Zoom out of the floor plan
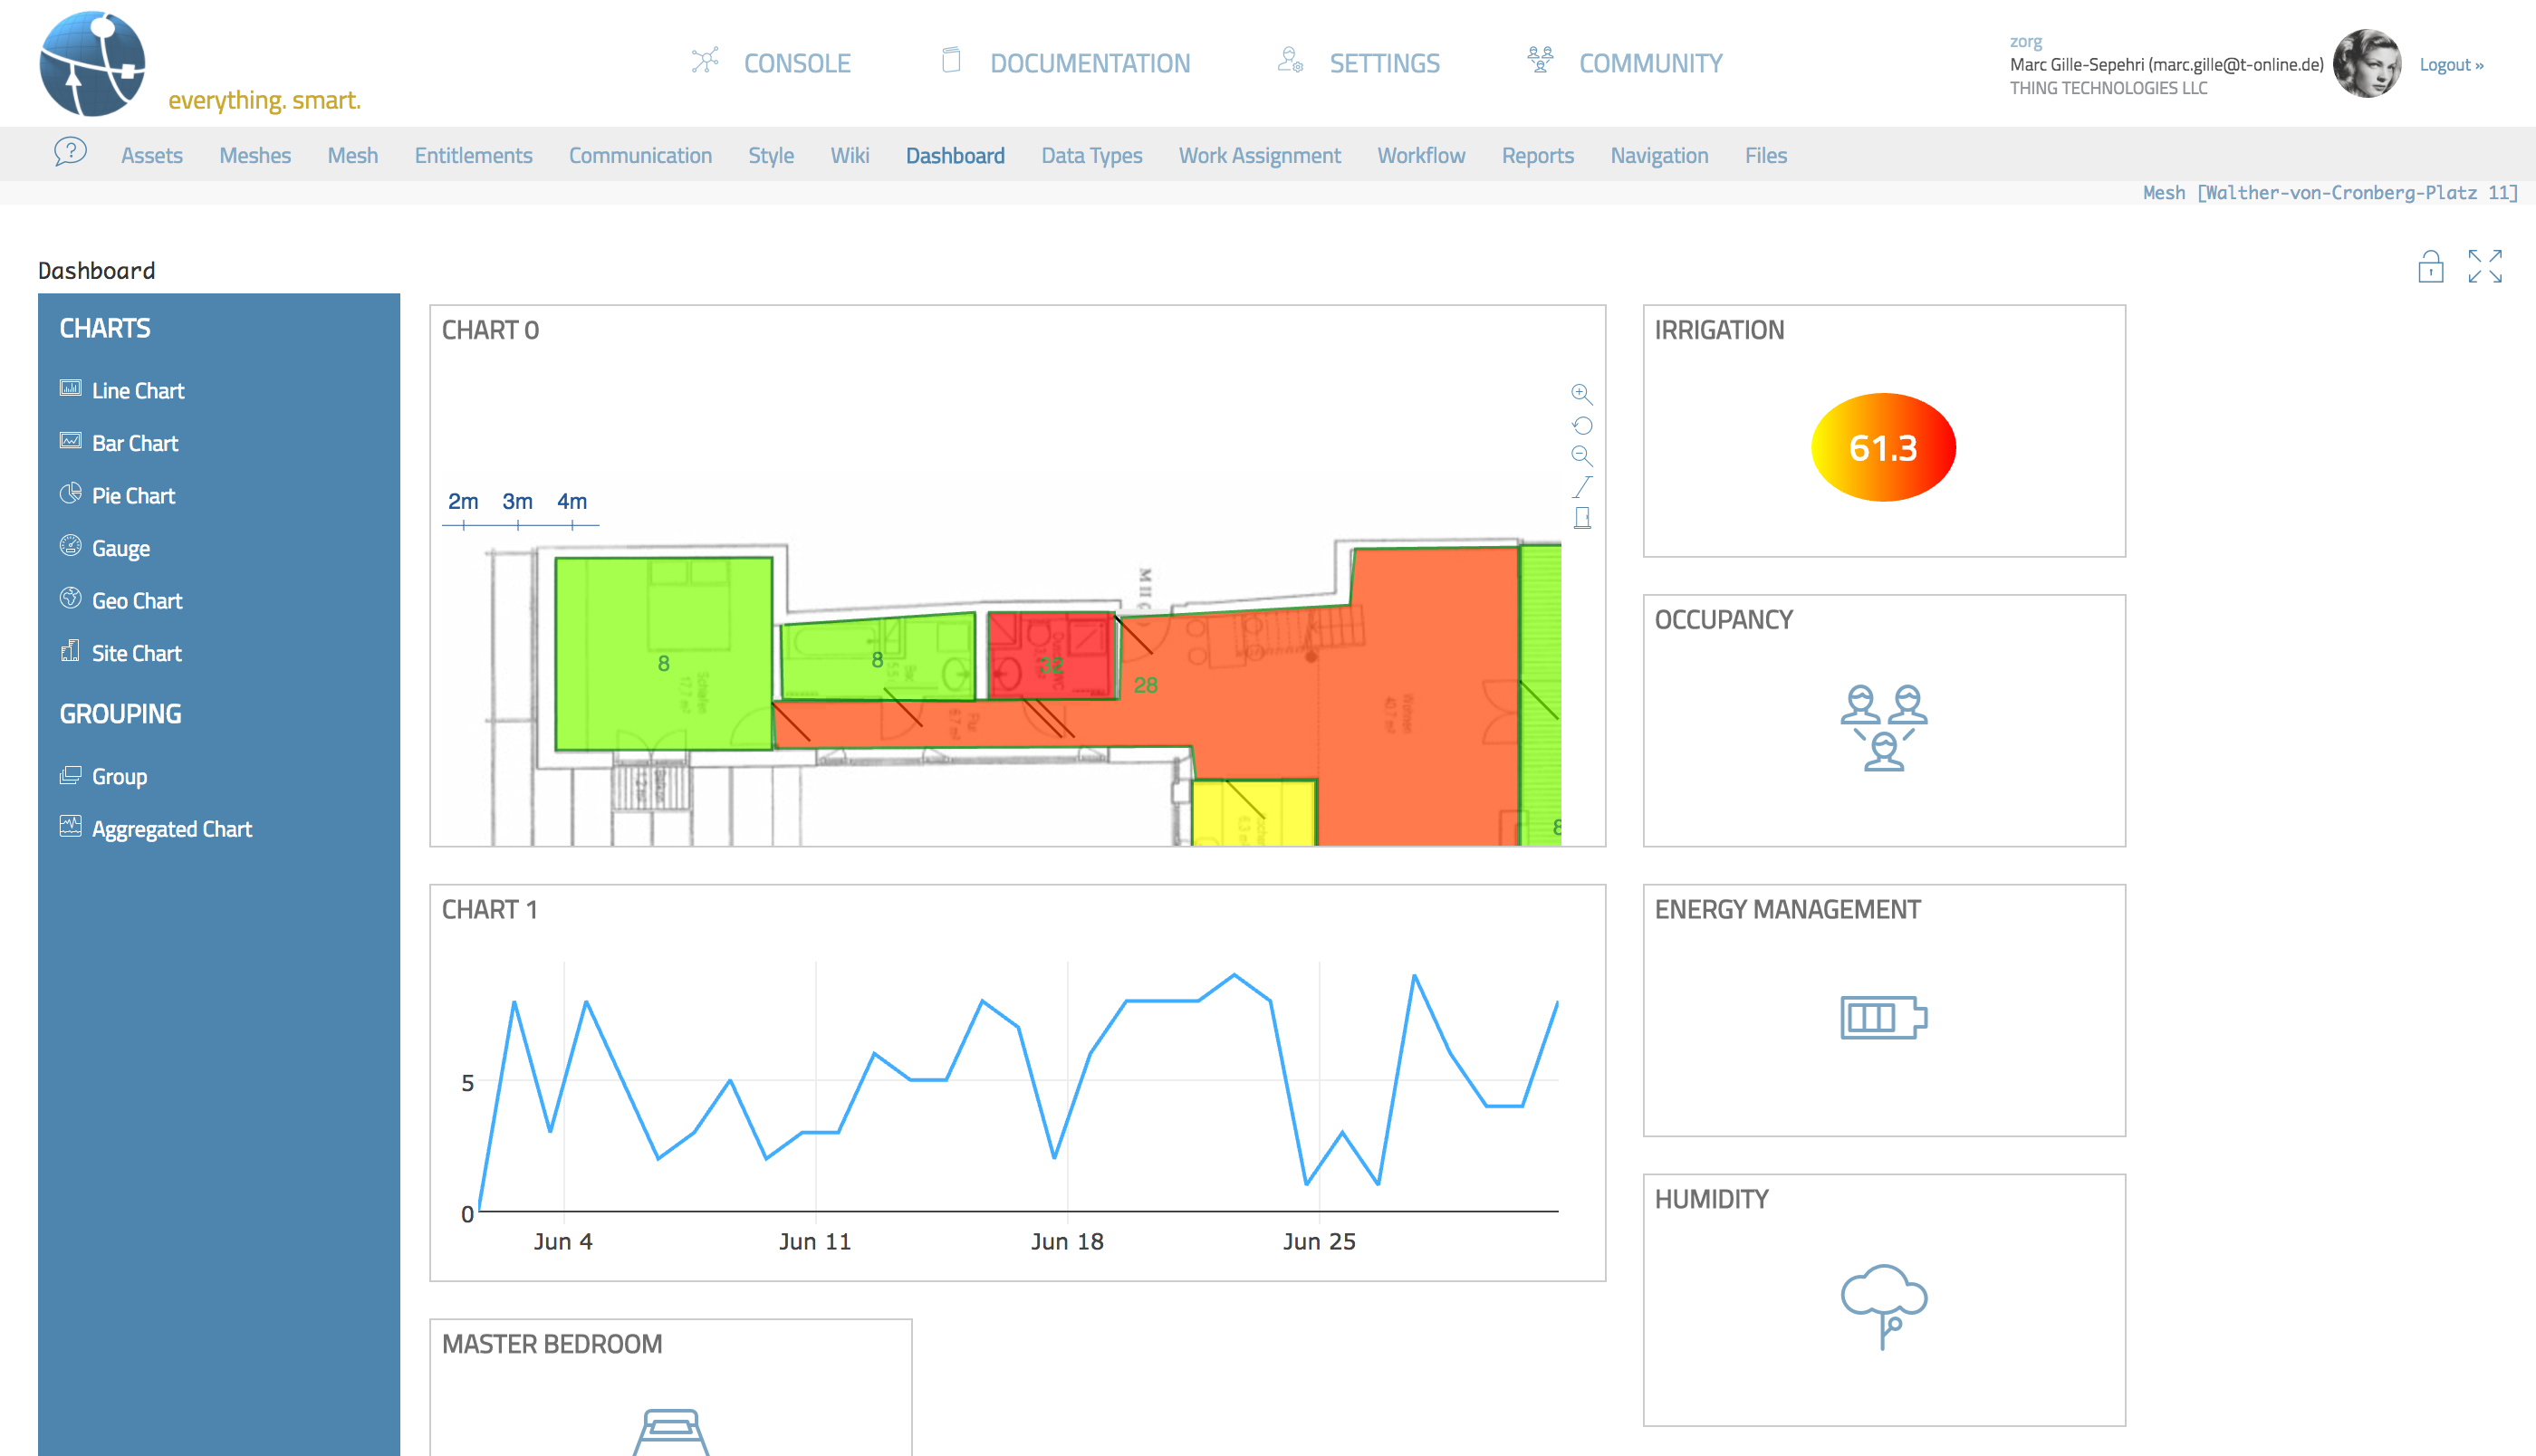This screenshot has width=2536, height=1456. (x=1581, y=456)
